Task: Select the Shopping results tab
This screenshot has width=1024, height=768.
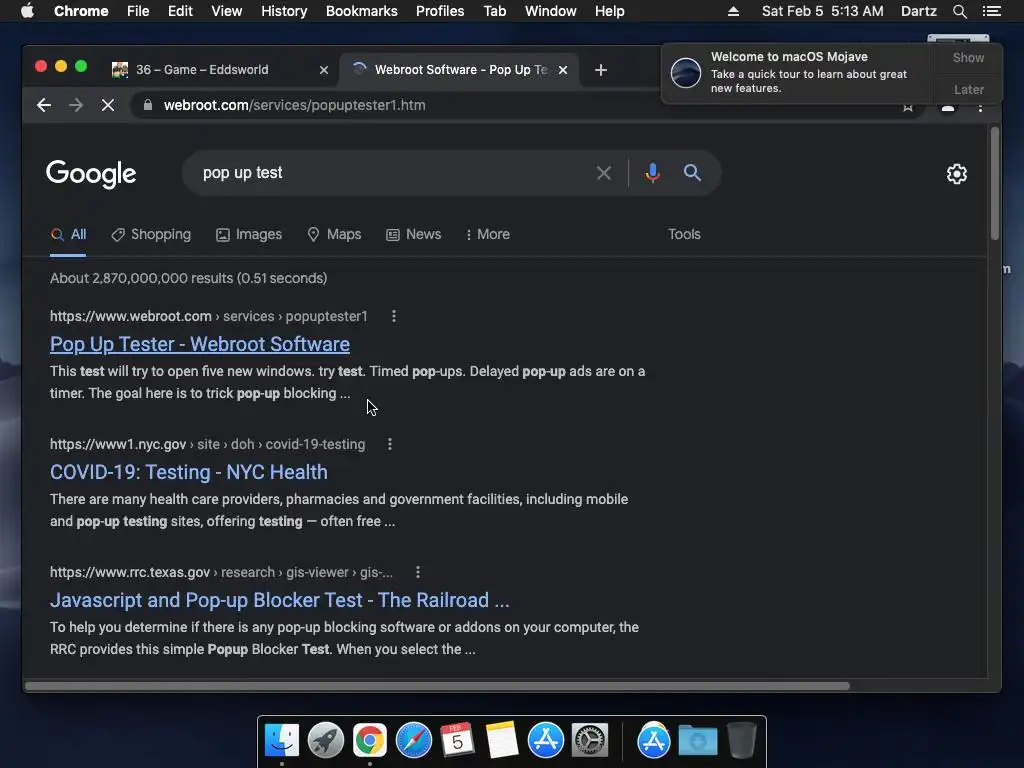Action: [x=151, y=234]
